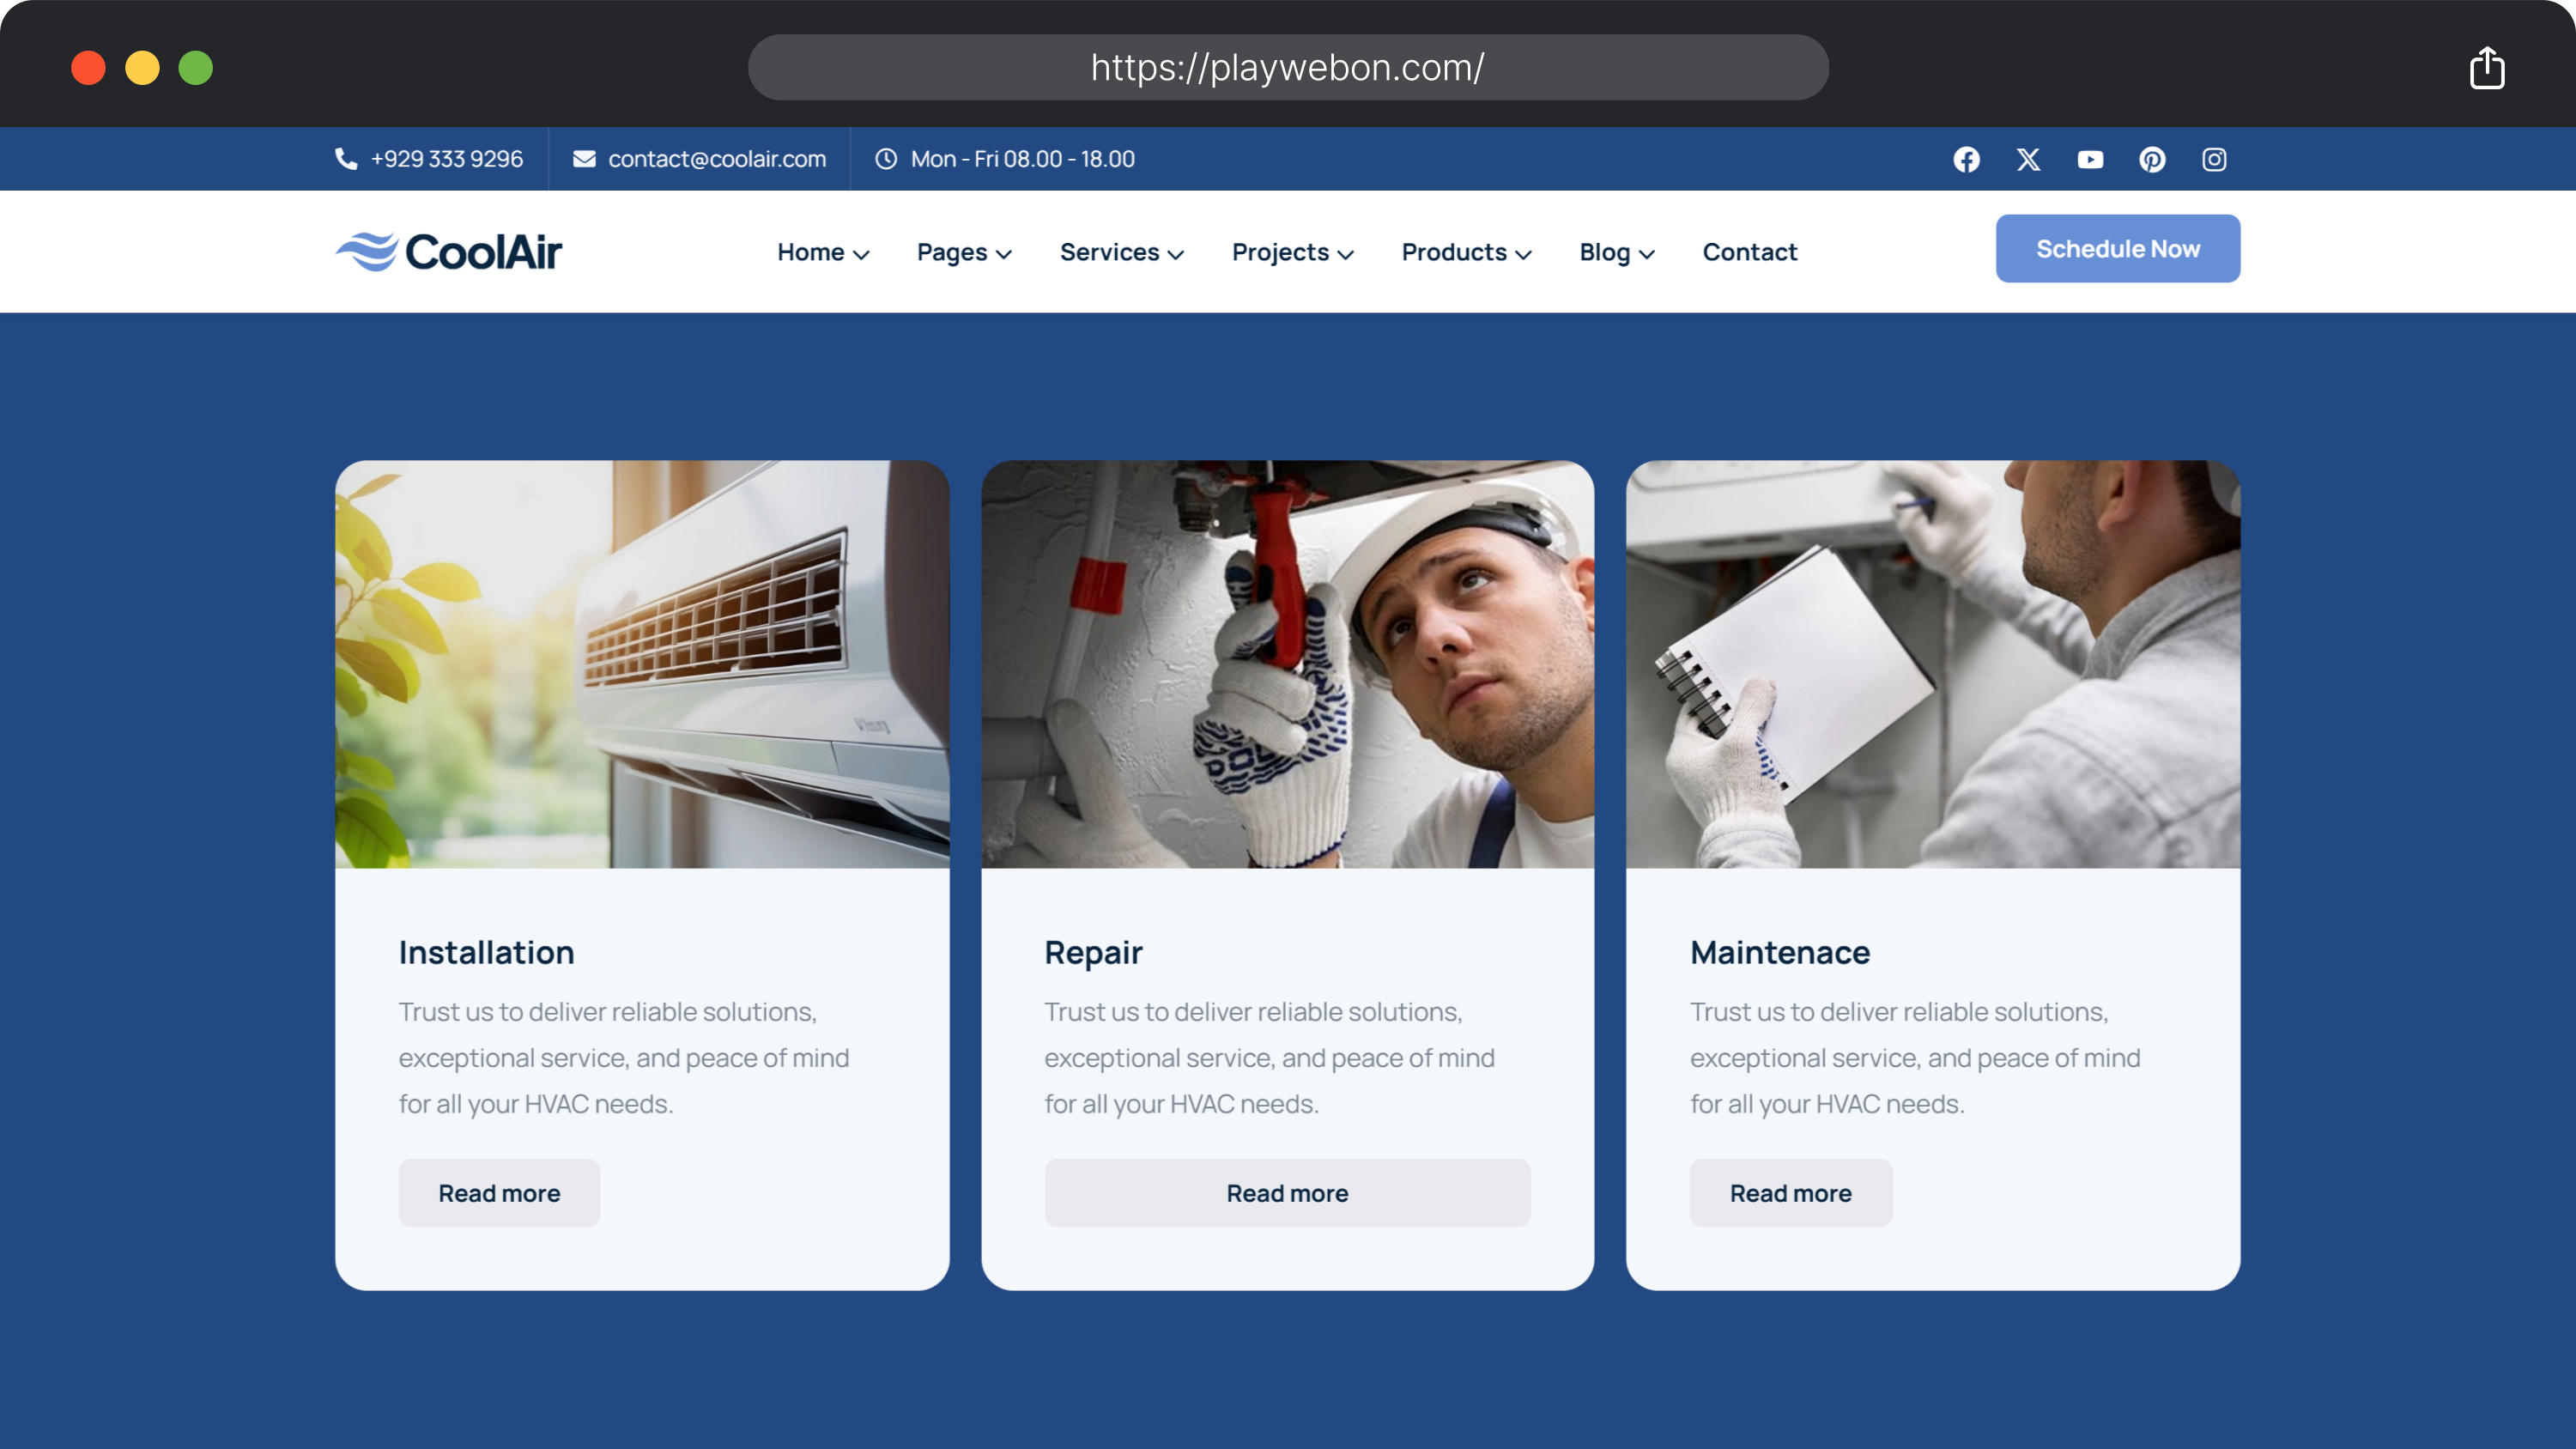Click the red window close dot
This screenshot has width=2576, height=1449.
[x=88, y=68]
